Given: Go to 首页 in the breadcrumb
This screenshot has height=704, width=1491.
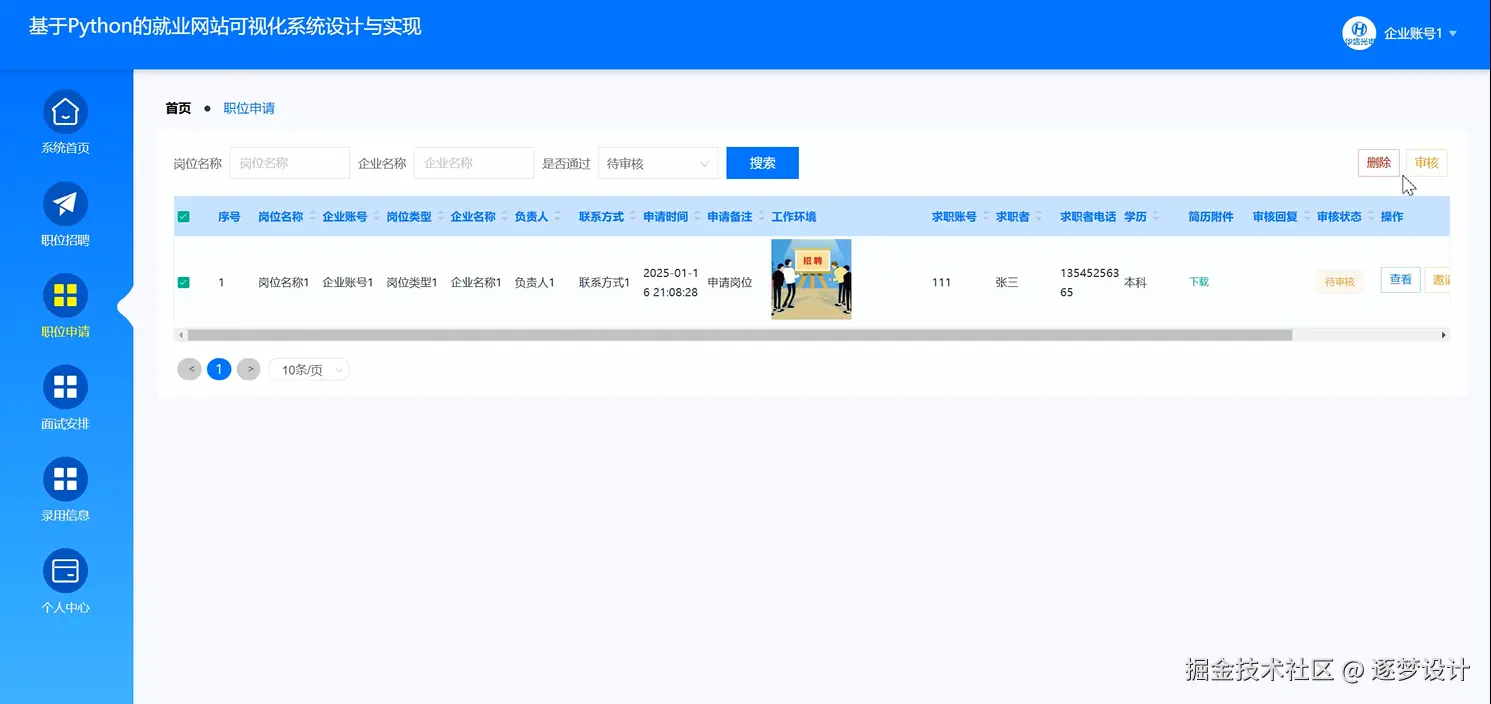Looking at the screenshot, I should pos(176,108).
